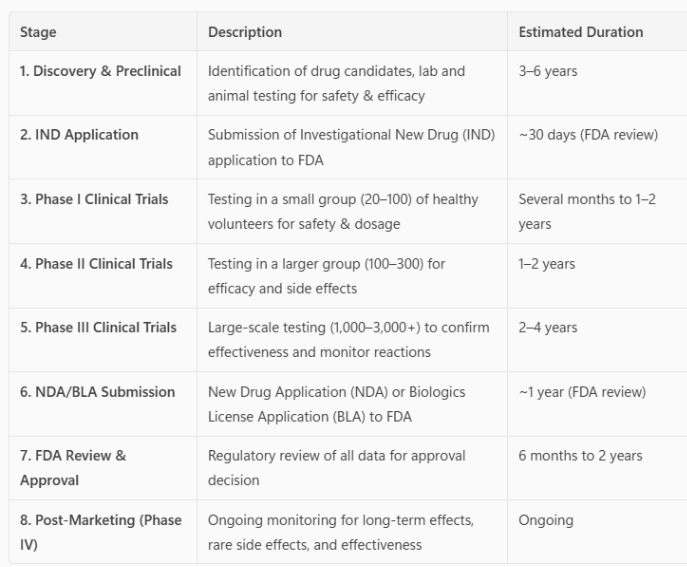687x567 pixels.
Task: Click the ~1 year (FDA review) cell
Action: click(582, 392)
